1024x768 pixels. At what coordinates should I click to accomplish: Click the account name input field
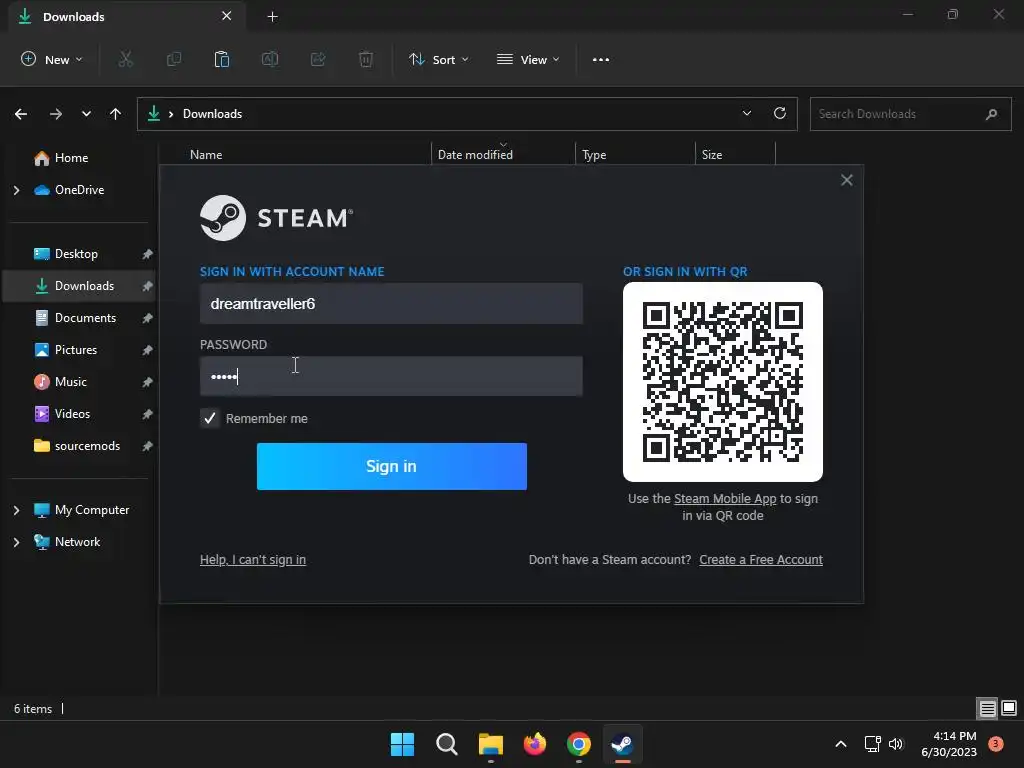click(x=391, y=304)
